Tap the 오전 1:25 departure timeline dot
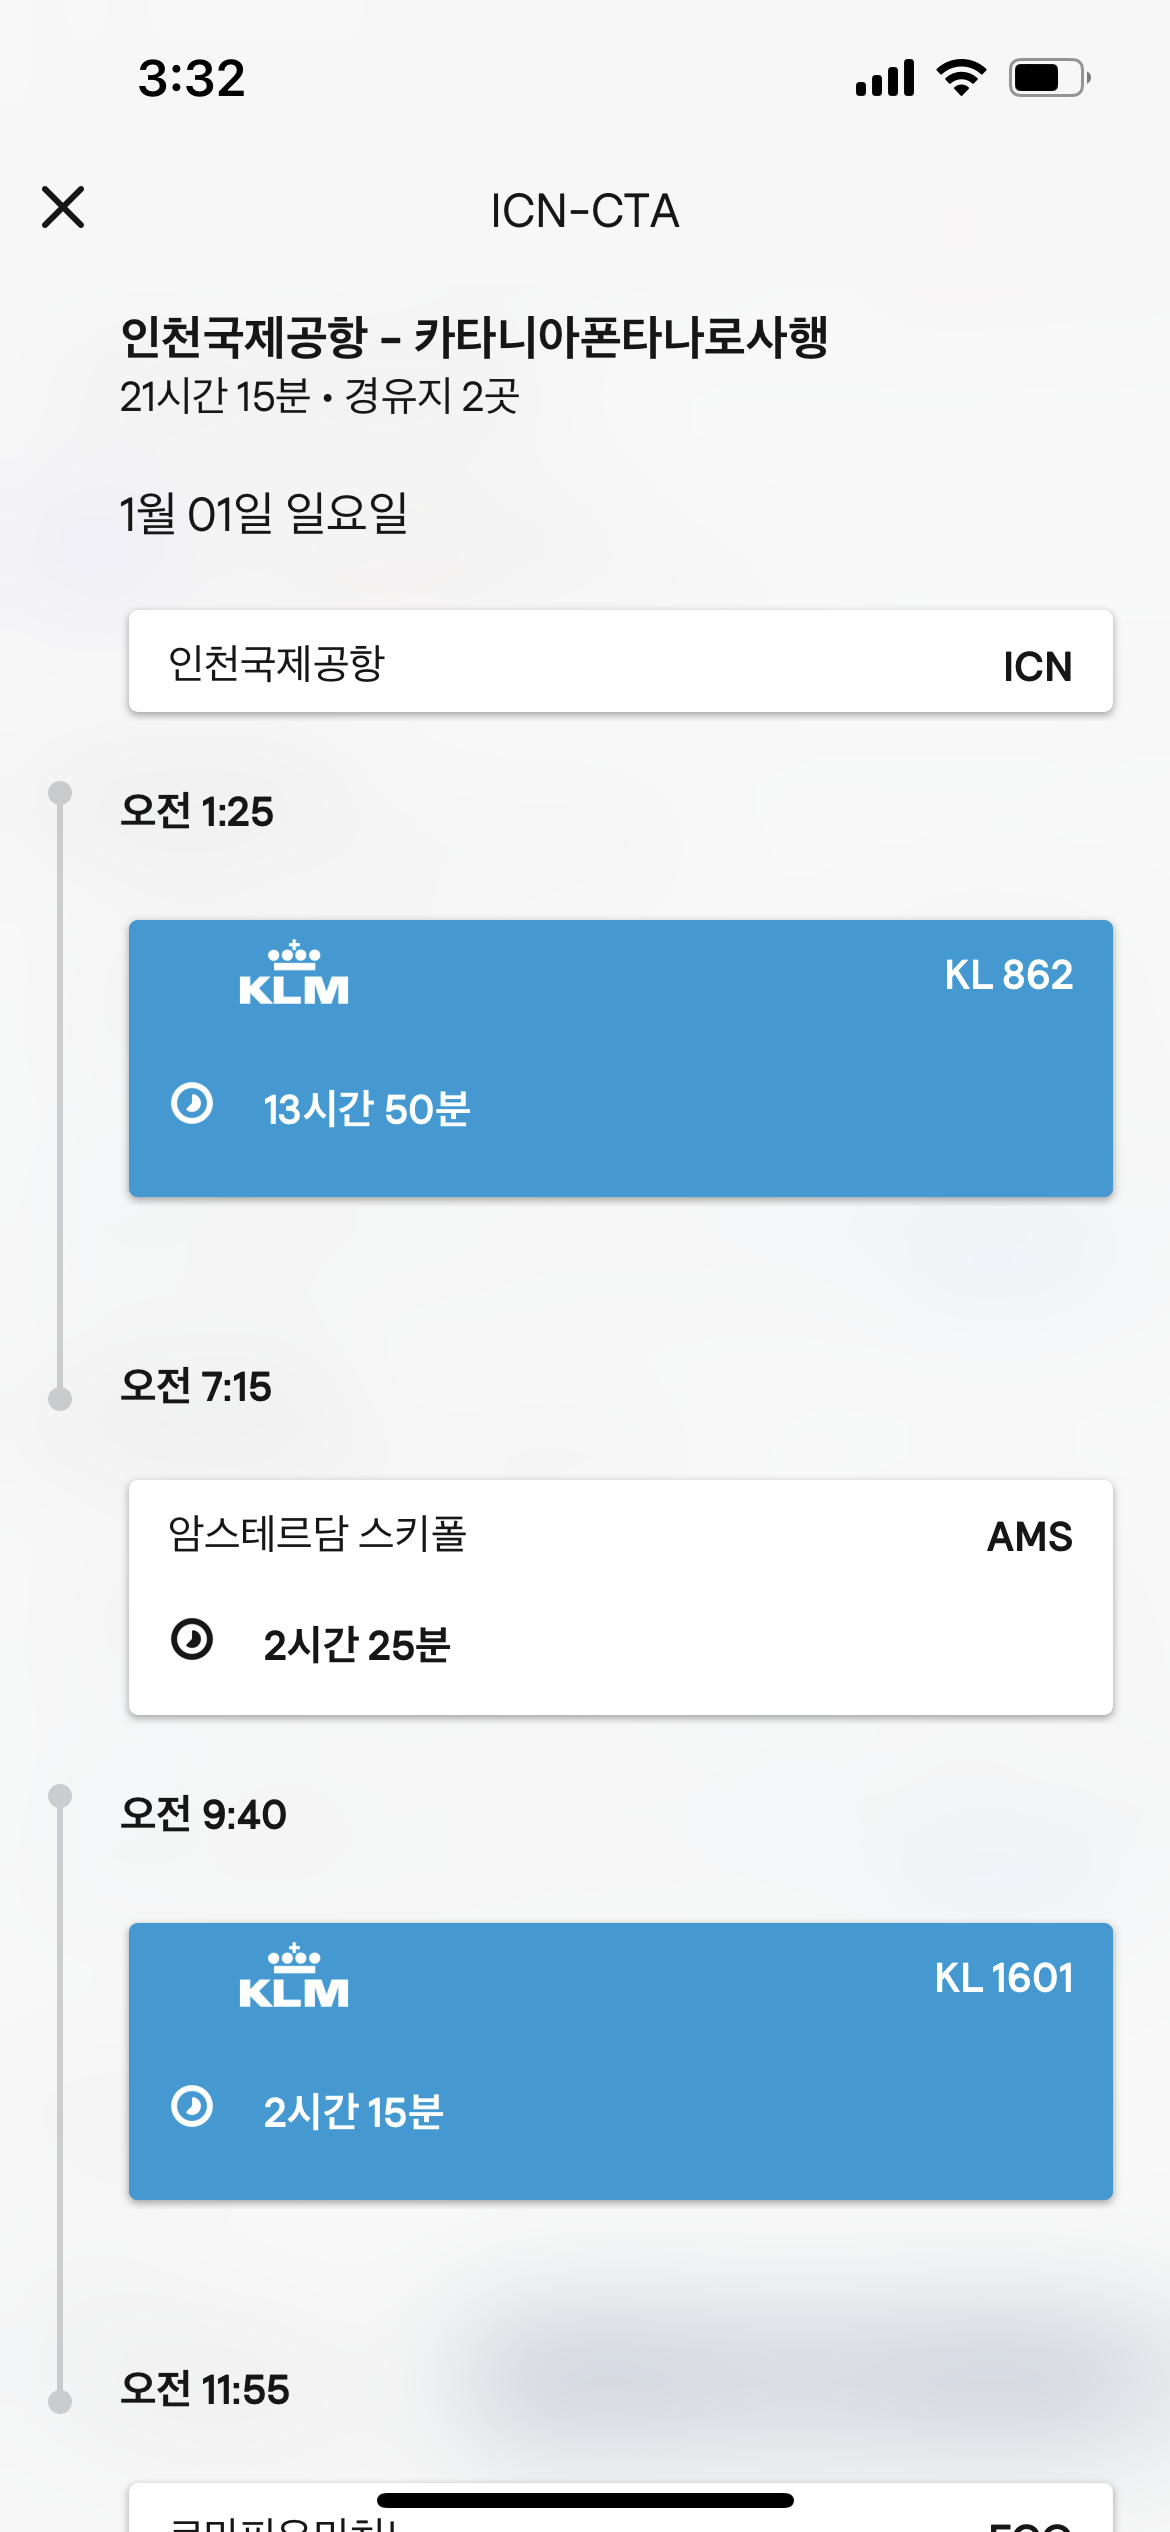Image resolution: width=1170 pixels, height=2532 pixels. [60, 794]
